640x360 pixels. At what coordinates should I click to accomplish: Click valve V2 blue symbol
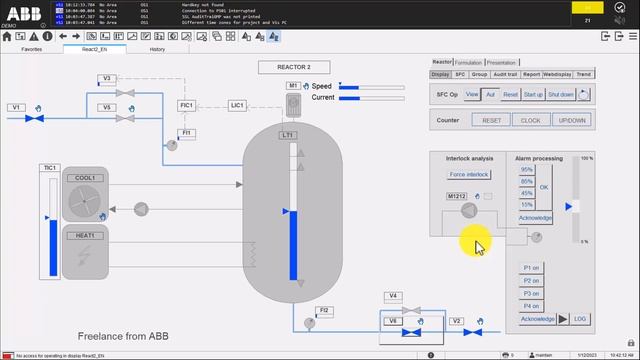coord(473,333)
